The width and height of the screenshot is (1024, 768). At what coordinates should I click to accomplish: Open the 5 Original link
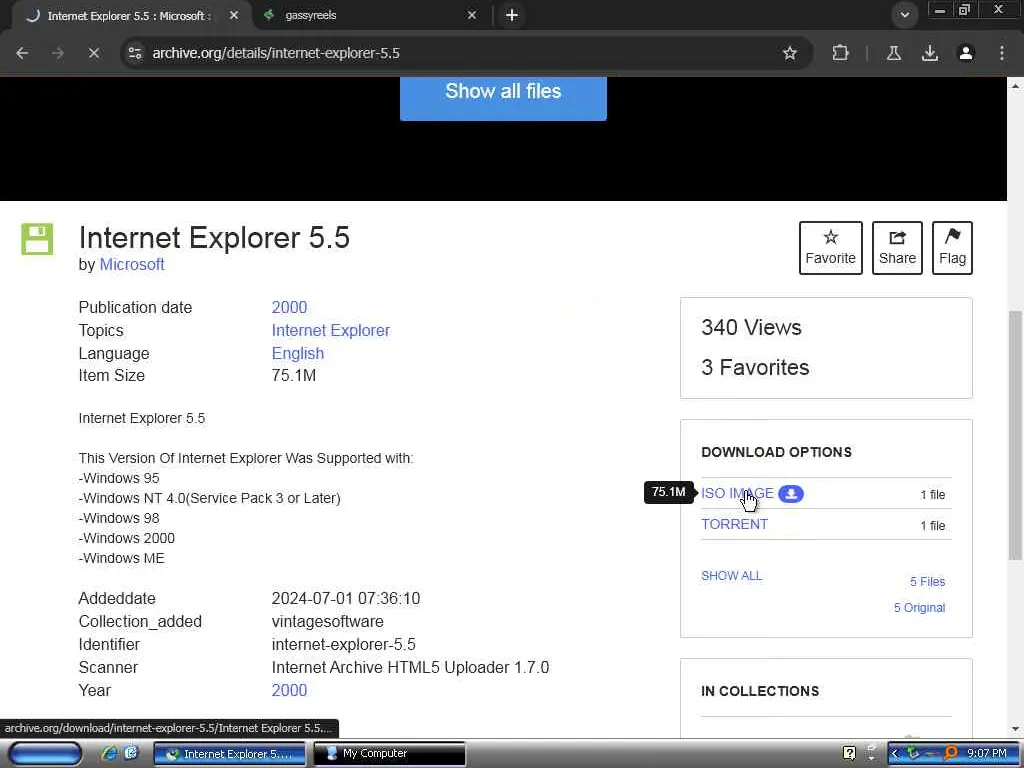click(x=920, y=607)
